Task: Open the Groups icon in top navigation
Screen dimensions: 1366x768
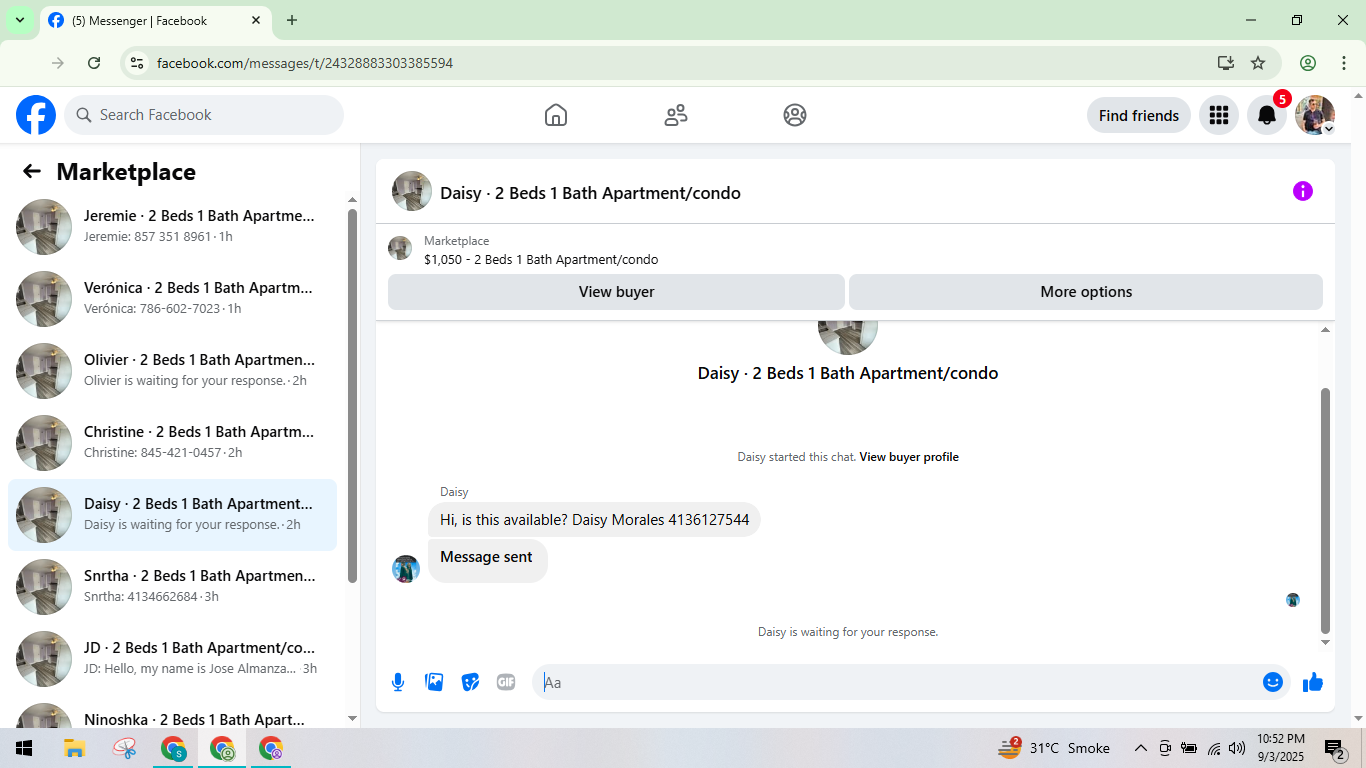Action: [795, 115]
